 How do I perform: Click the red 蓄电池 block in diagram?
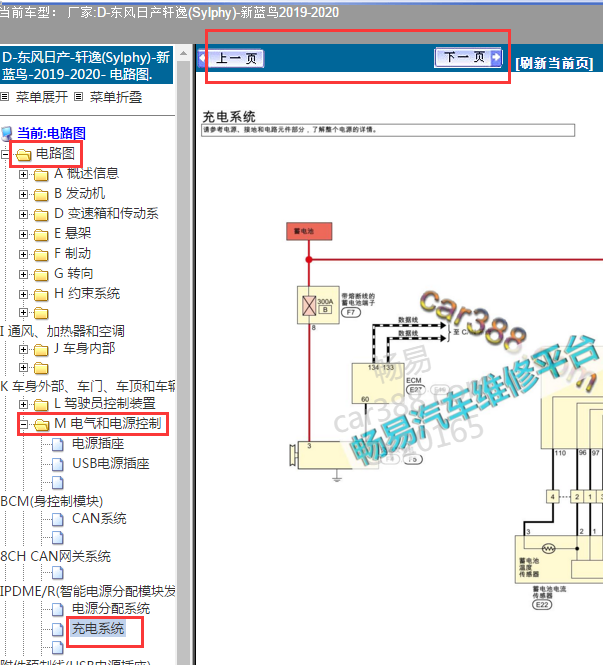tap(309, 231)
